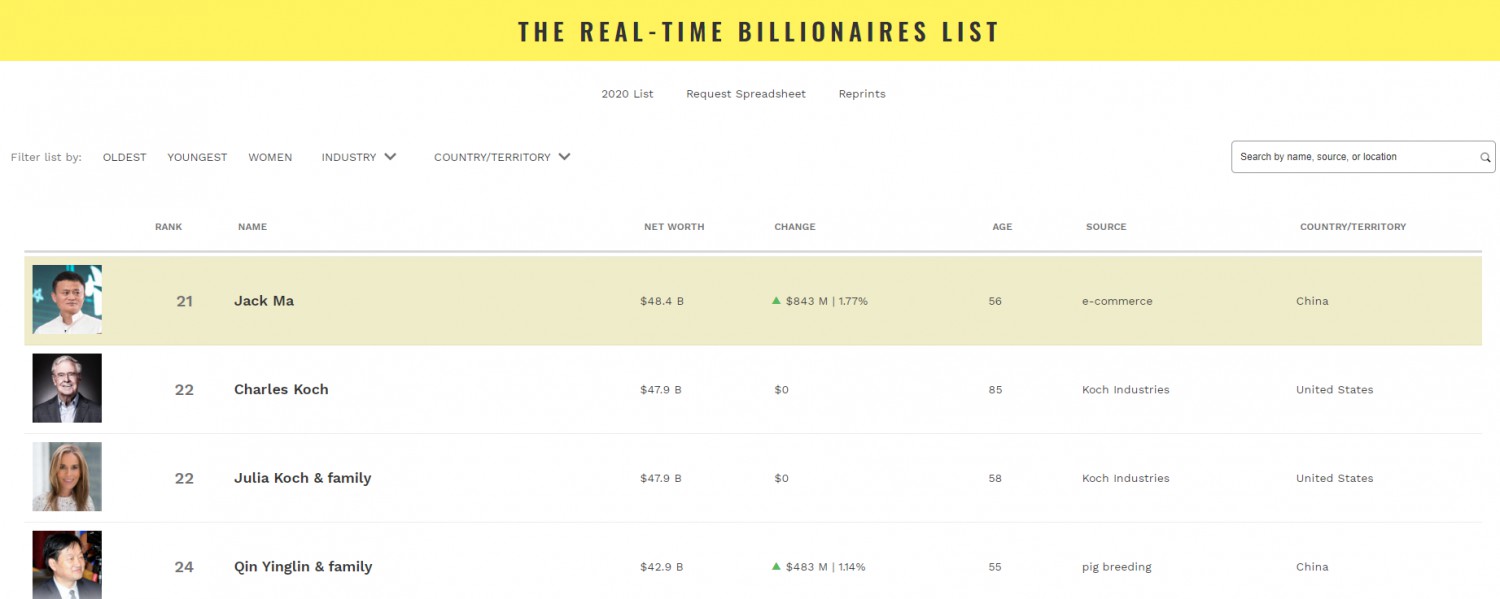Click Charles Koch's portrait thumbnail
The height and width of the screenshot is (599, 1500).
67,388
